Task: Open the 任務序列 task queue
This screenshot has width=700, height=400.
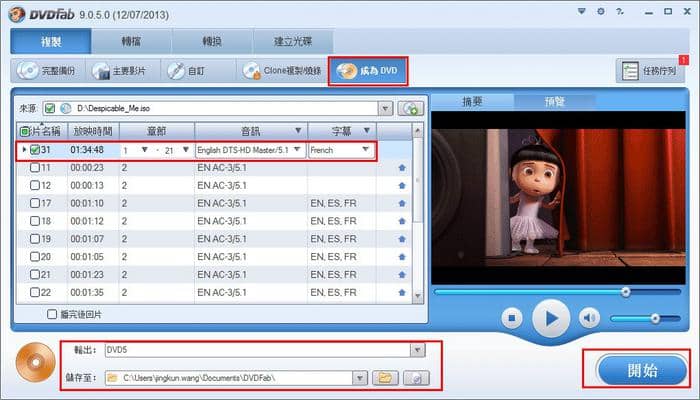Action: (x=650, y=71)
